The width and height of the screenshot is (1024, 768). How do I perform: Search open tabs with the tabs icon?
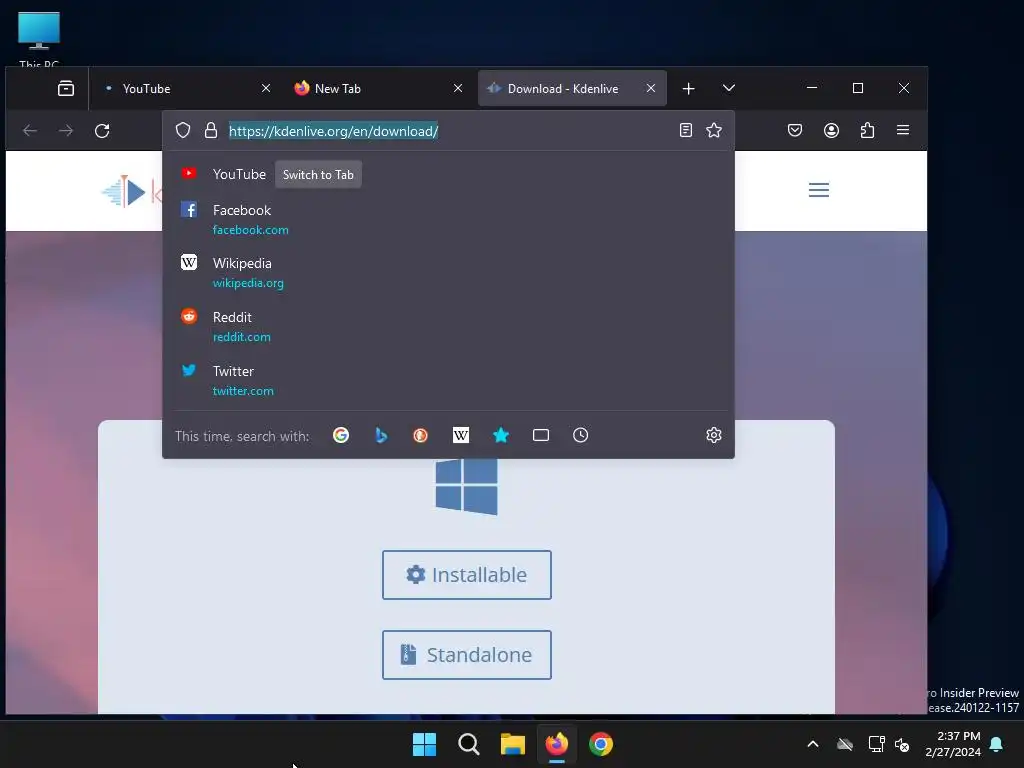(541, 435)
